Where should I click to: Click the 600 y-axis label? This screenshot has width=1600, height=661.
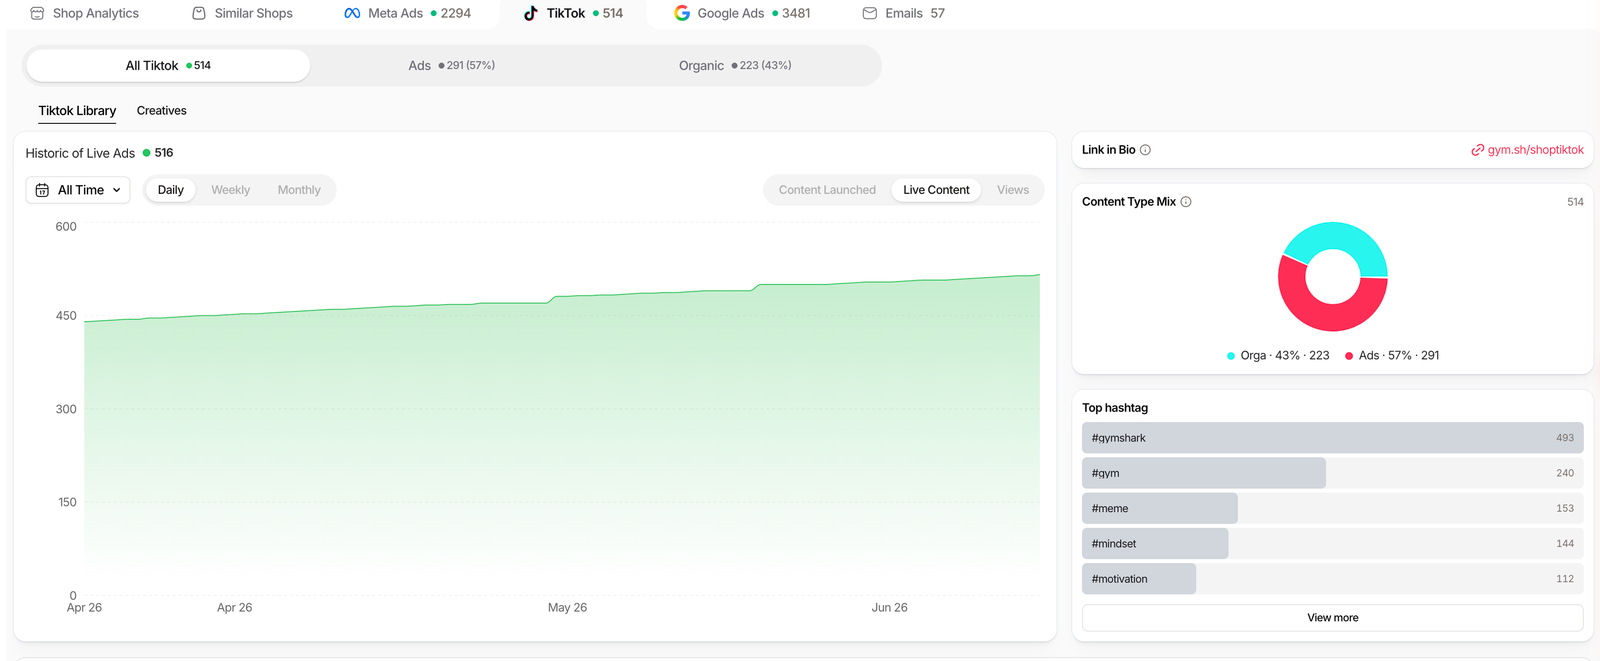click(x=66, y=227)
